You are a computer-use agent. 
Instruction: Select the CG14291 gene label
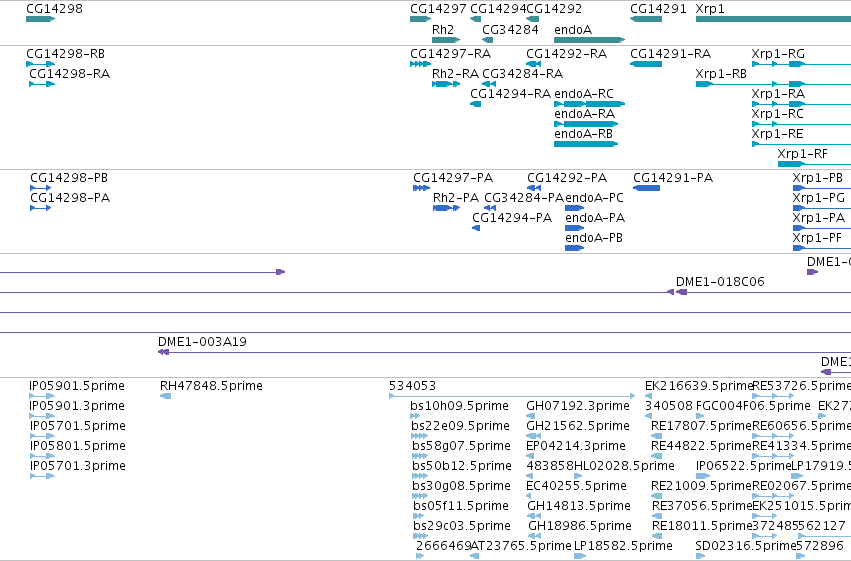[x=658, y=9]
